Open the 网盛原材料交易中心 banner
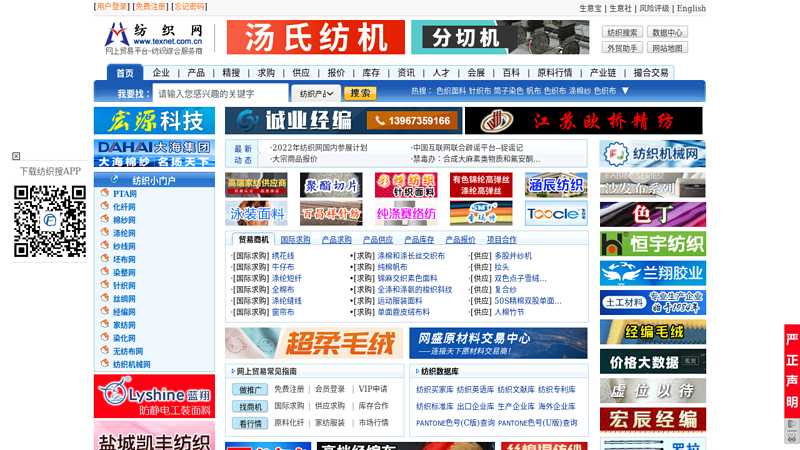This screenshot has width=800, height=450. (498, 343)
